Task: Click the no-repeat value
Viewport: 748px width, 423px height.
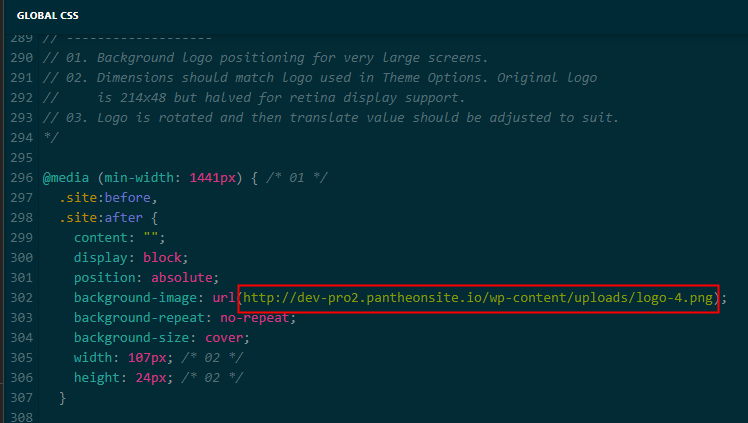Action: click(x=255, y=318)
